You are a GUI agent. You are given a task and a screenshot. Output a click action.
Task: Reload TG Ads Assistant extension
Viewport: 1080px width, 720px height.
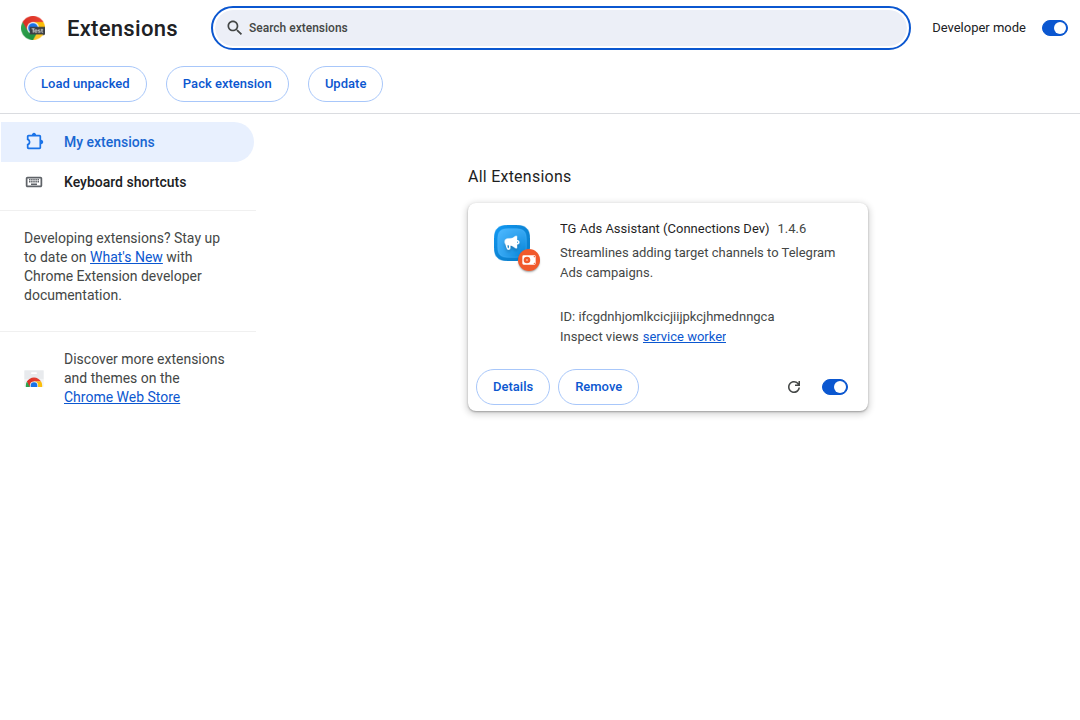pyautogui.click(x=794, y=387)
